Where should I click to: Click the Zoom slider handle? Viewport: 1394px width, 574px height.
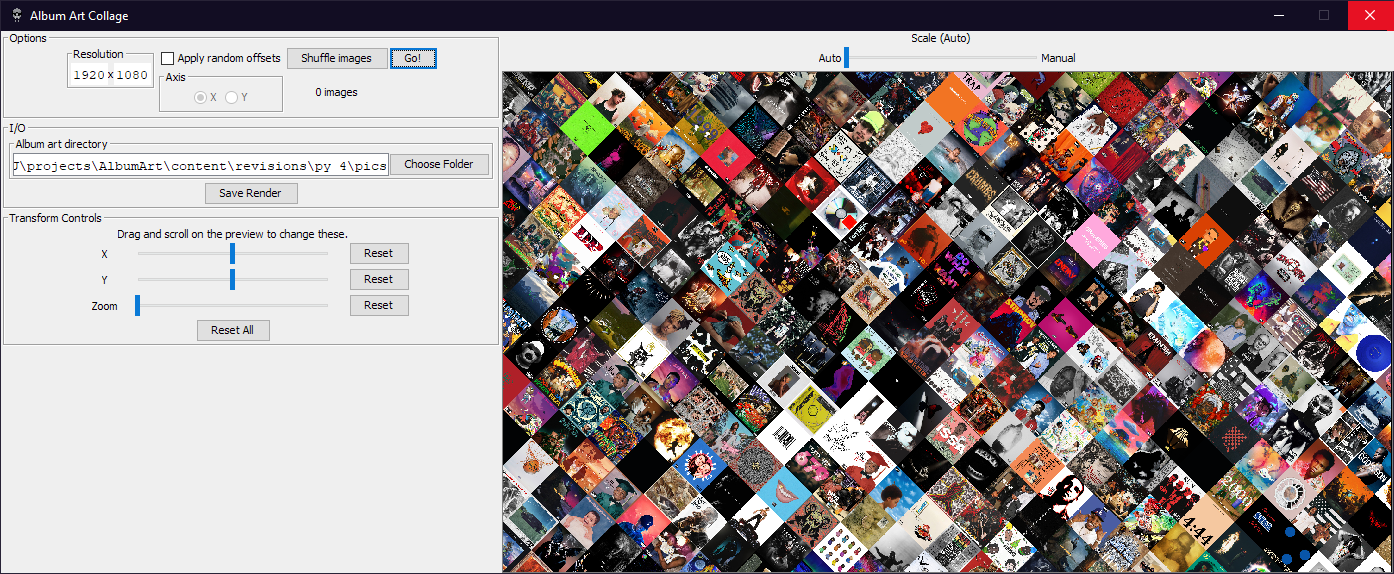tap(137, 305)
